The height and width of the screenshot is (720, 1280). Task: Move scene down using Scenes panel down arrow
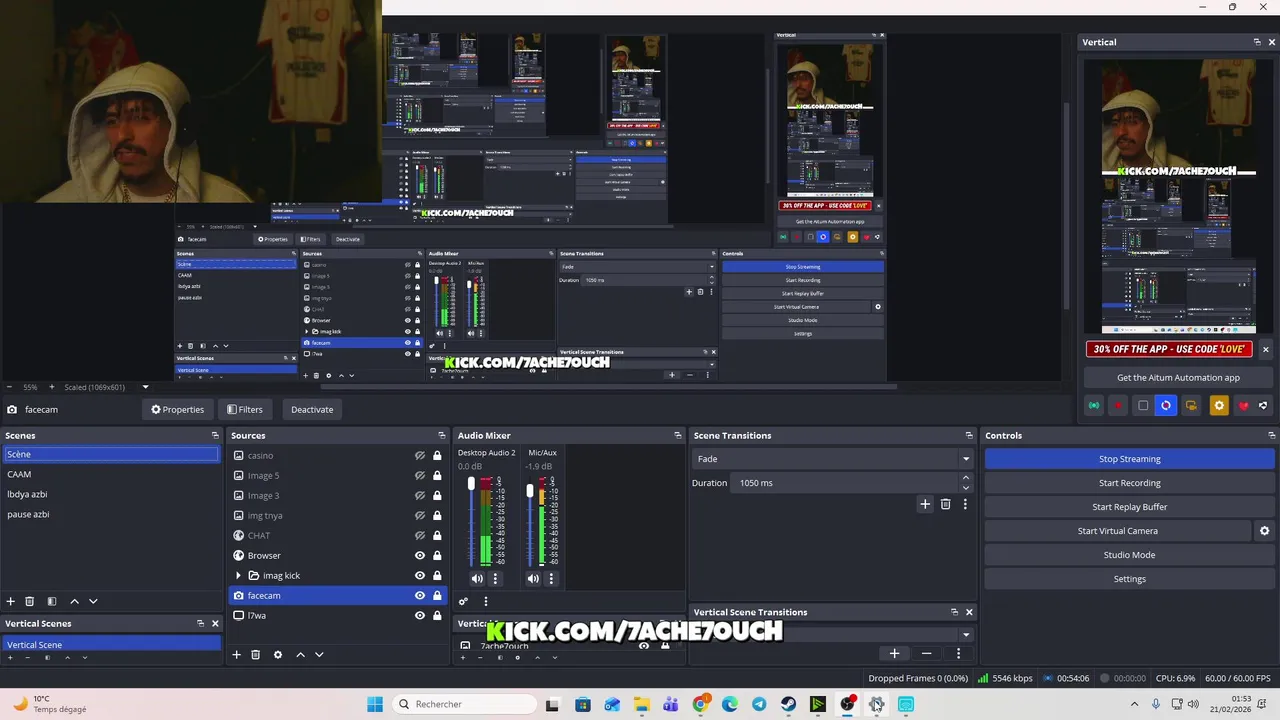coord(93,601)
